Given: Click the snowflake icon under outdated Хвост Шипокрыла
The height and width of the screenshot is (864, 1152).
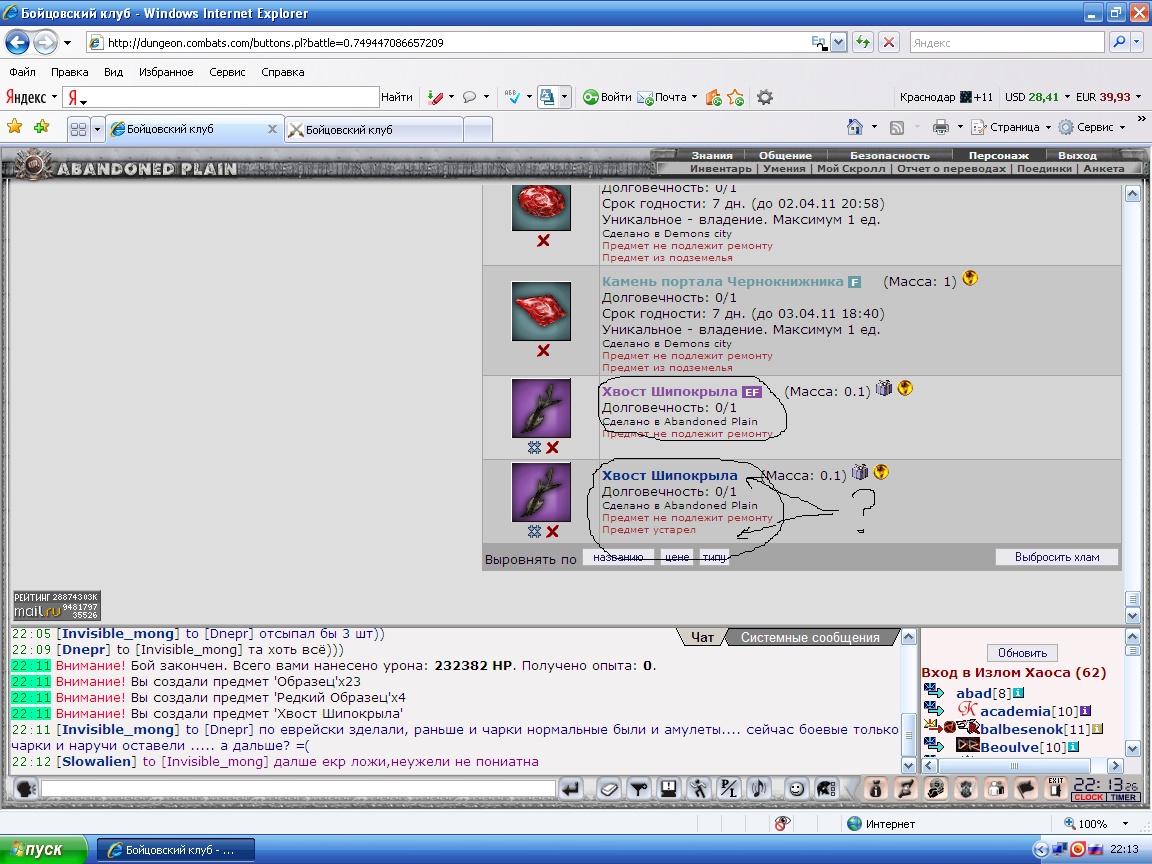Looking at the screenshot, I should coord(534,530).
